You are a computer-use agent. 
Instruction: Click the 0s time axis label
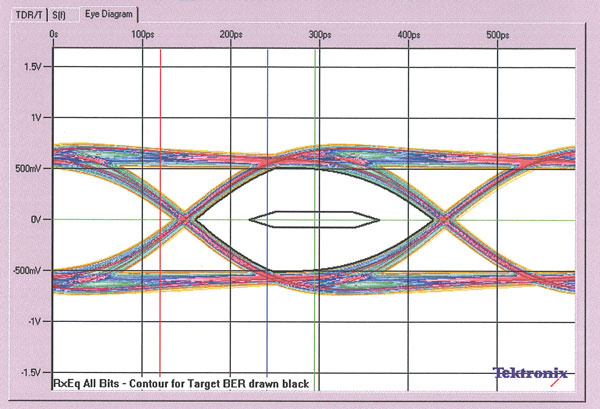click(54, 35)
